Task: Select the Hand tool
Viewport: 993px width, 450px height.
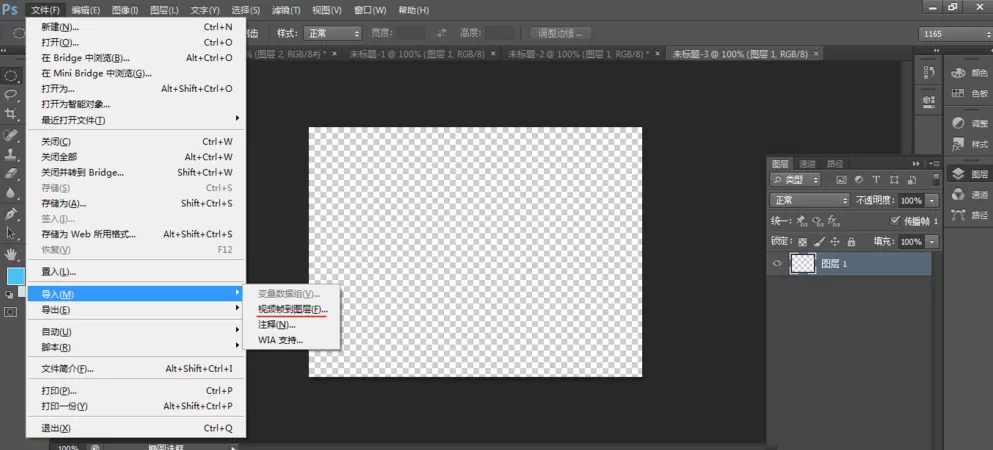Action: (x=11, y=254)
